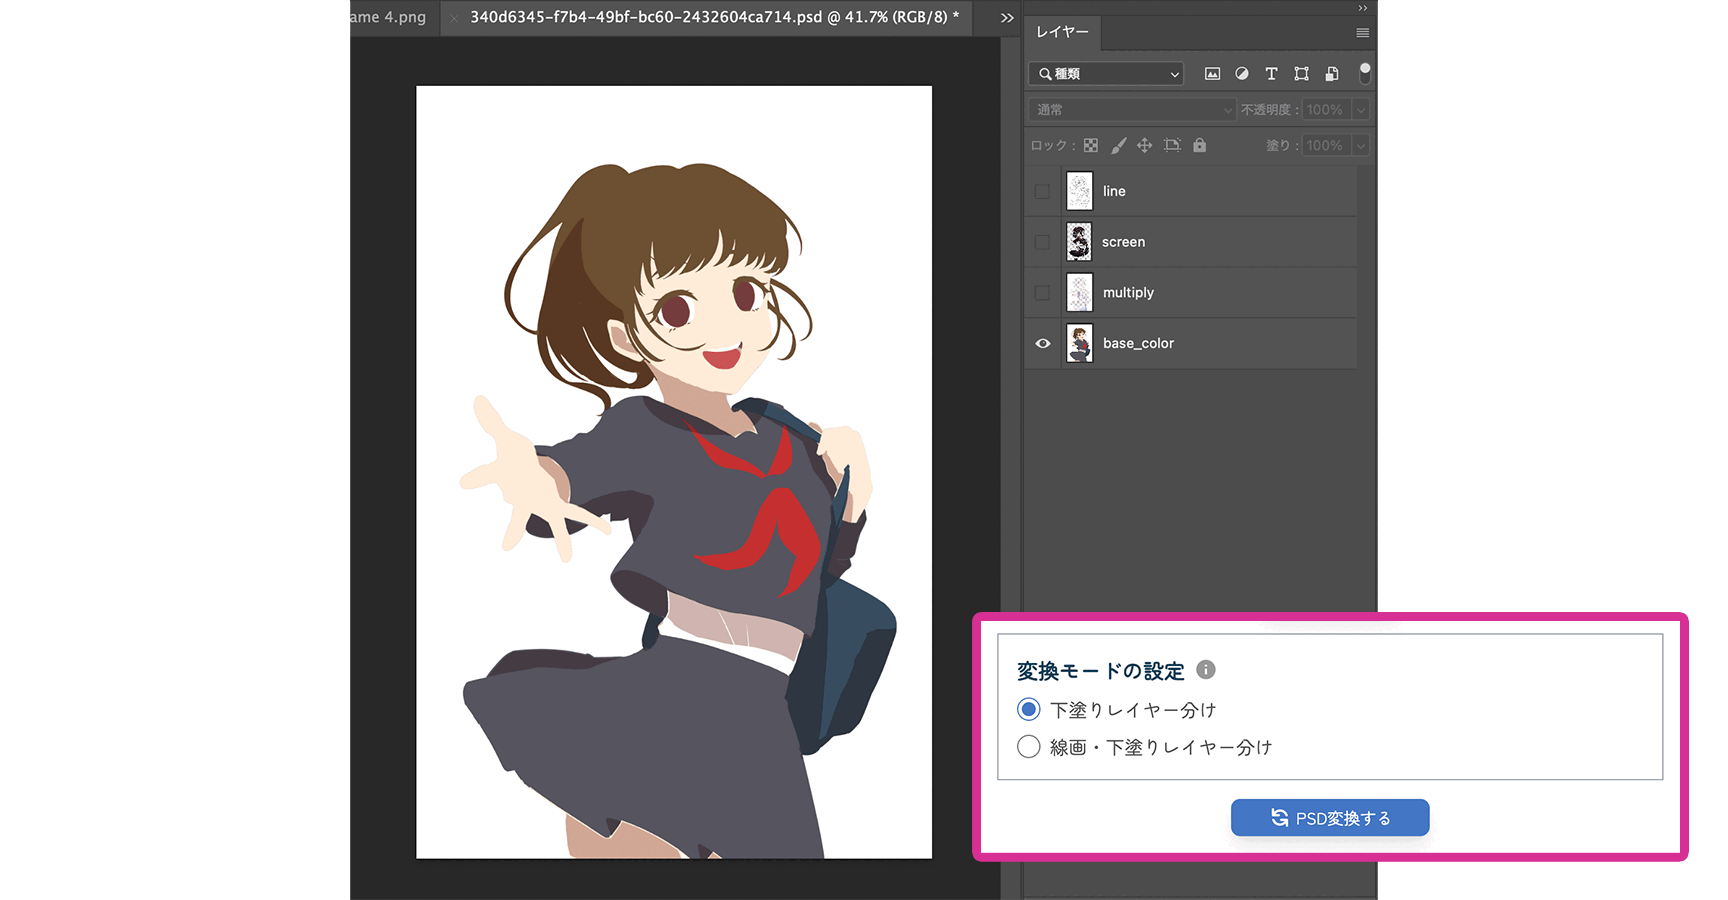Hide the base_color layer via eye icon
Viewport: 1728px width, 900px height.
click(1043, 343)
